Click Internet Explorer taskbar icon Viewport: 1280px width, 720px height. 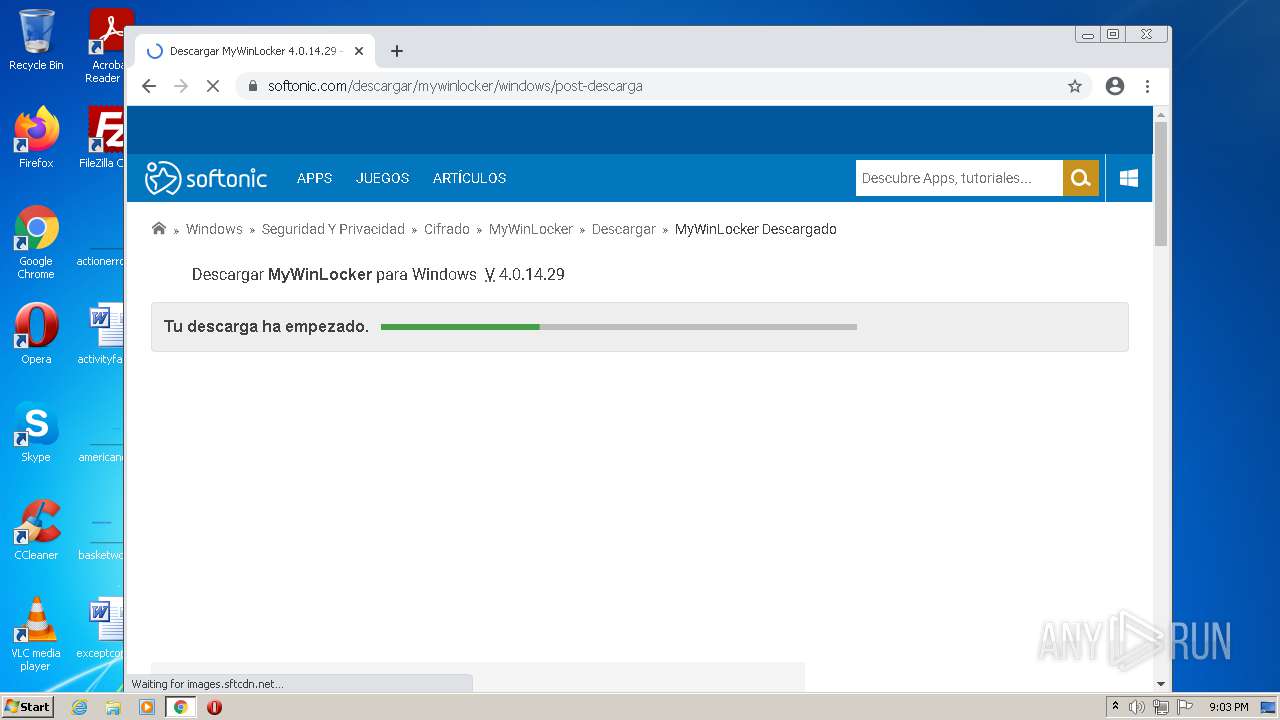pyautogui.click(x=80, y=707)
